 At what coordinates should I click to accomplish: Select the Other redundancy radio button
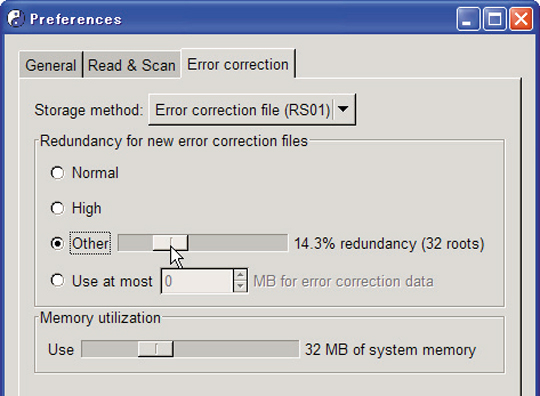click(x=57, y=243)
